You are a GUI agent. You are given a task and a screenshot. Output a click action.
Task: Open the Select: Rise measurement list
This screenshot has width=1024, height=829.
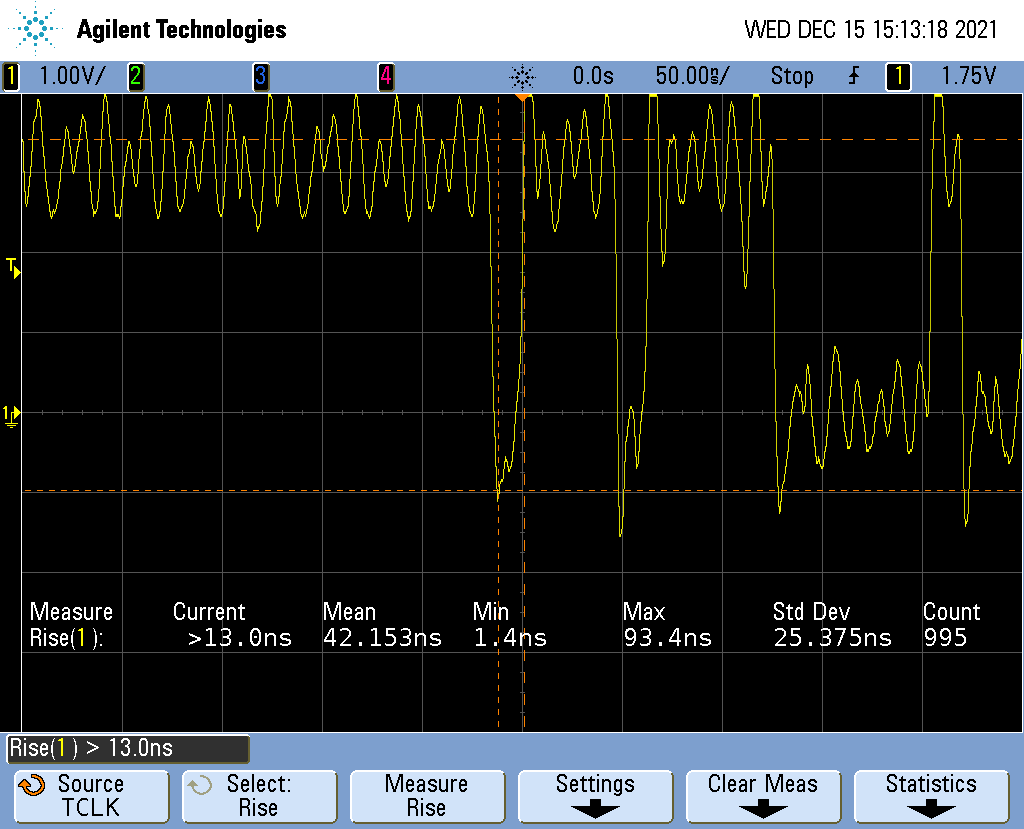pos(259,795)
